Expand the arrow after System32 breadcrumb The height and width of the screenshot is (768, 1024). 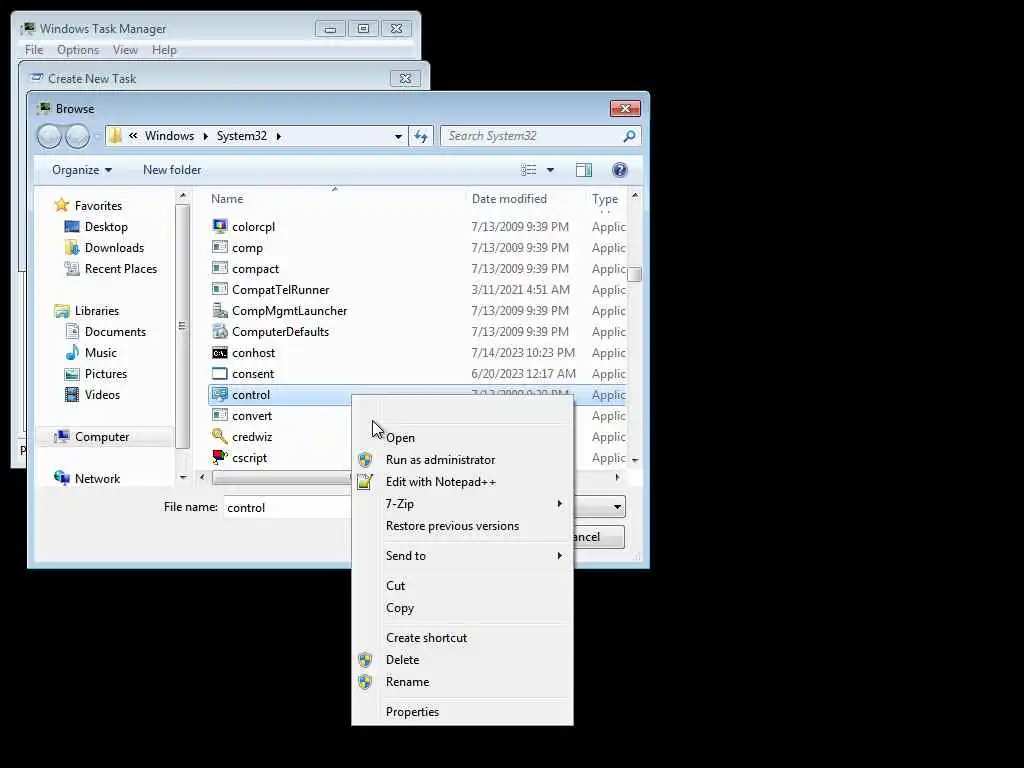tap(278, 136)
